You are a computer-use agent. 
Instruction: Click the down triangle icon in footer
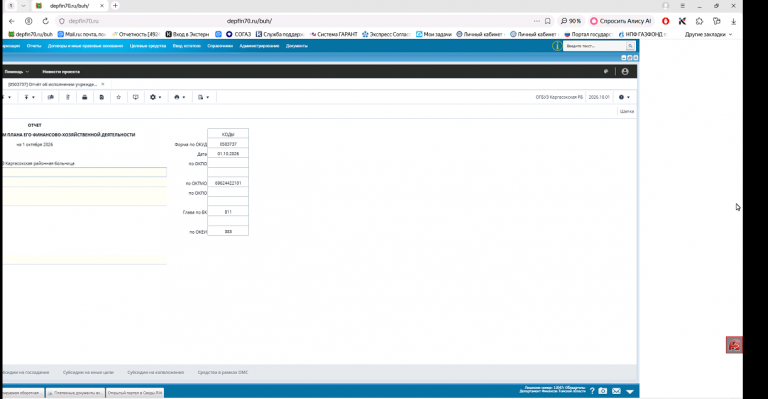coord(630,391)
